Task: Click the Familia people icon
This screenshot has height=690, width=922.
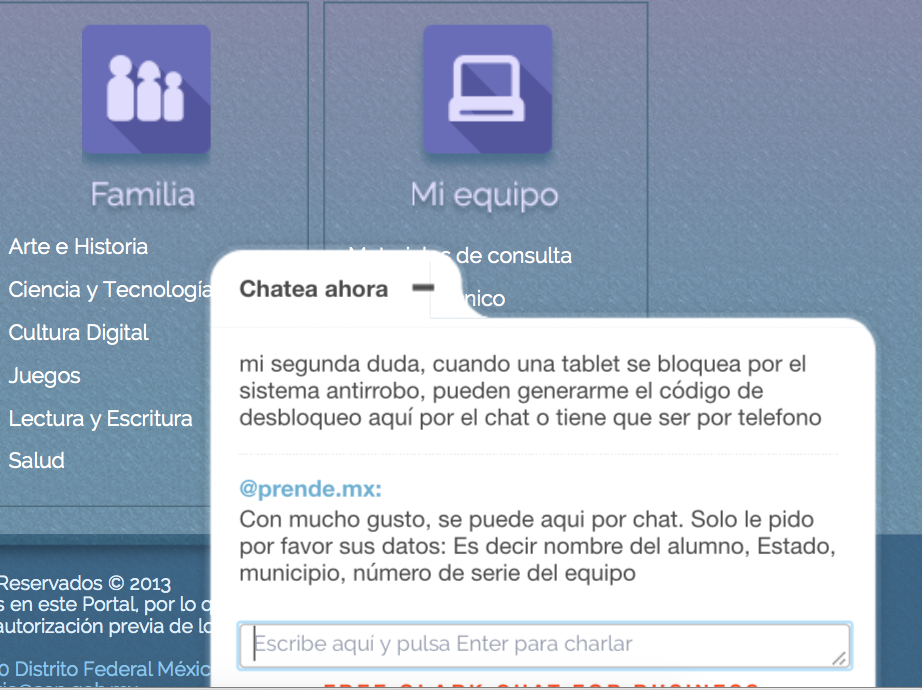Action: [x=146, y=89]
